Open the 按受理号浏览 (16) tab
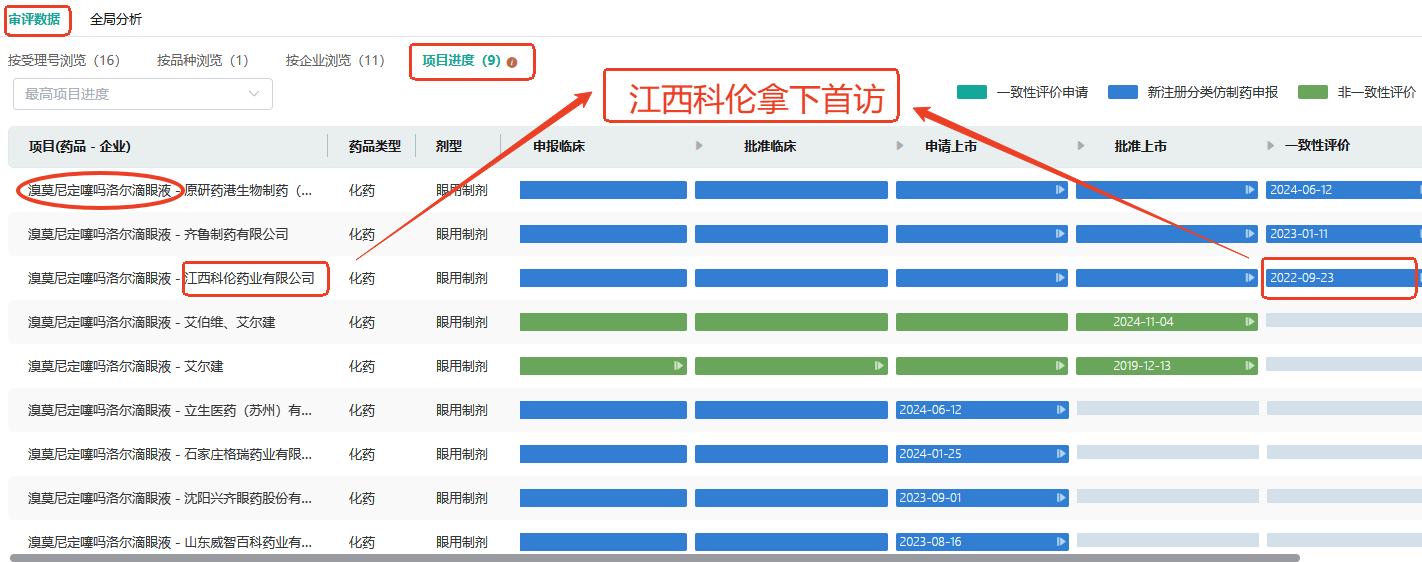1422x562 pixels. point(64,60)
